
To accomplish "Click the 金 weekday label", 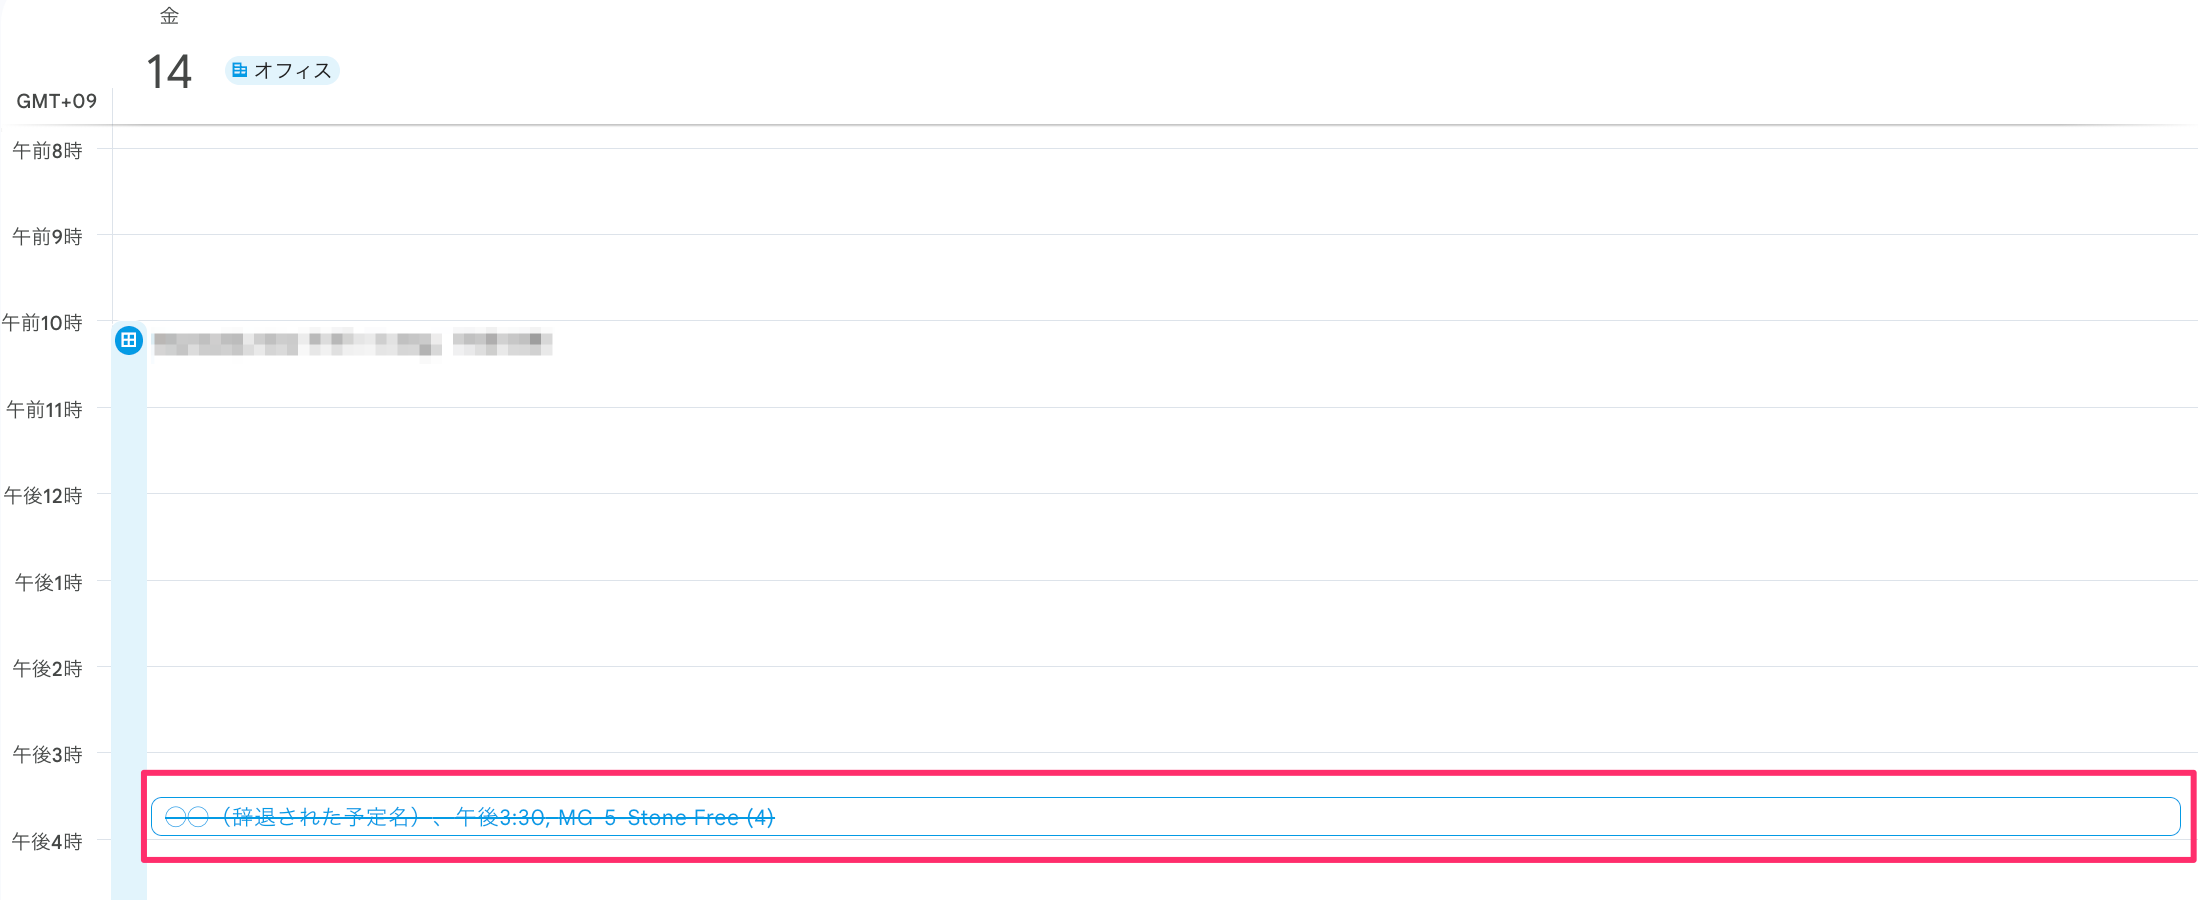I will coord(169,16).
